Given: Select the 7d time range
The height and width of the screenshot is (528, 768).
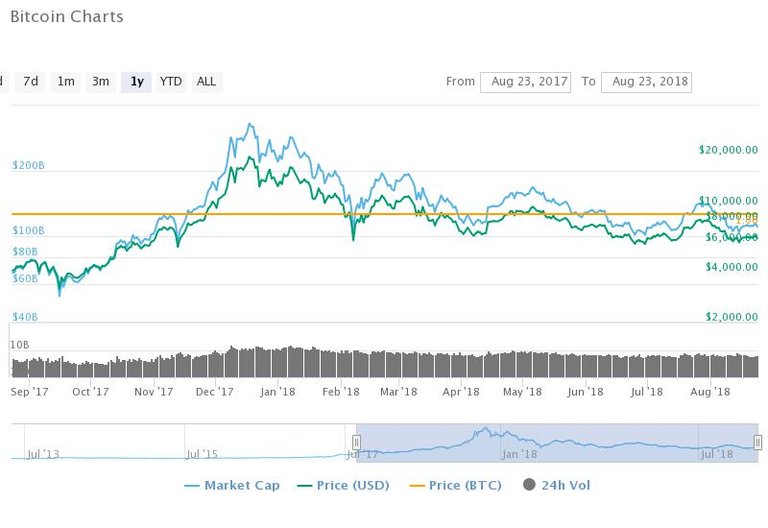Looking at the screenshot, I should pos(32,81).
